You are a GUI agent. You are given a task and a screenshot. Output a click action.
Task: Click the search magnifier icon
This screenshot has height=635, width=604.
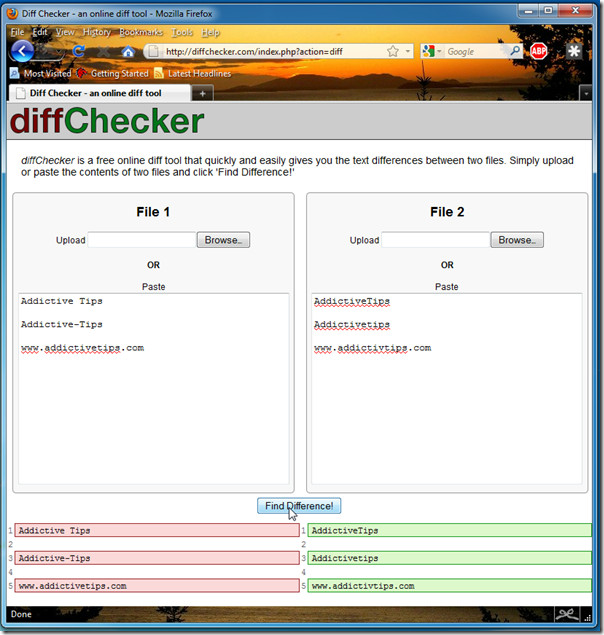[x=515, y=51]
